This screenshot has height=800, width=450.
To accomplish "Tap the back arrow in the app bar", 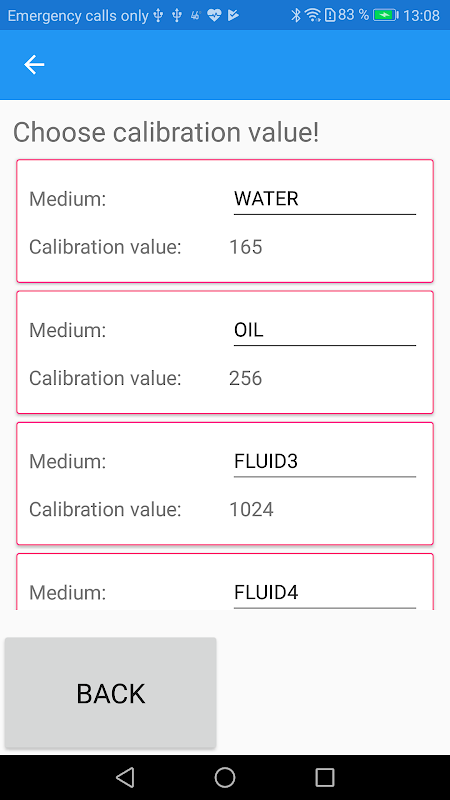I will 34,65.
